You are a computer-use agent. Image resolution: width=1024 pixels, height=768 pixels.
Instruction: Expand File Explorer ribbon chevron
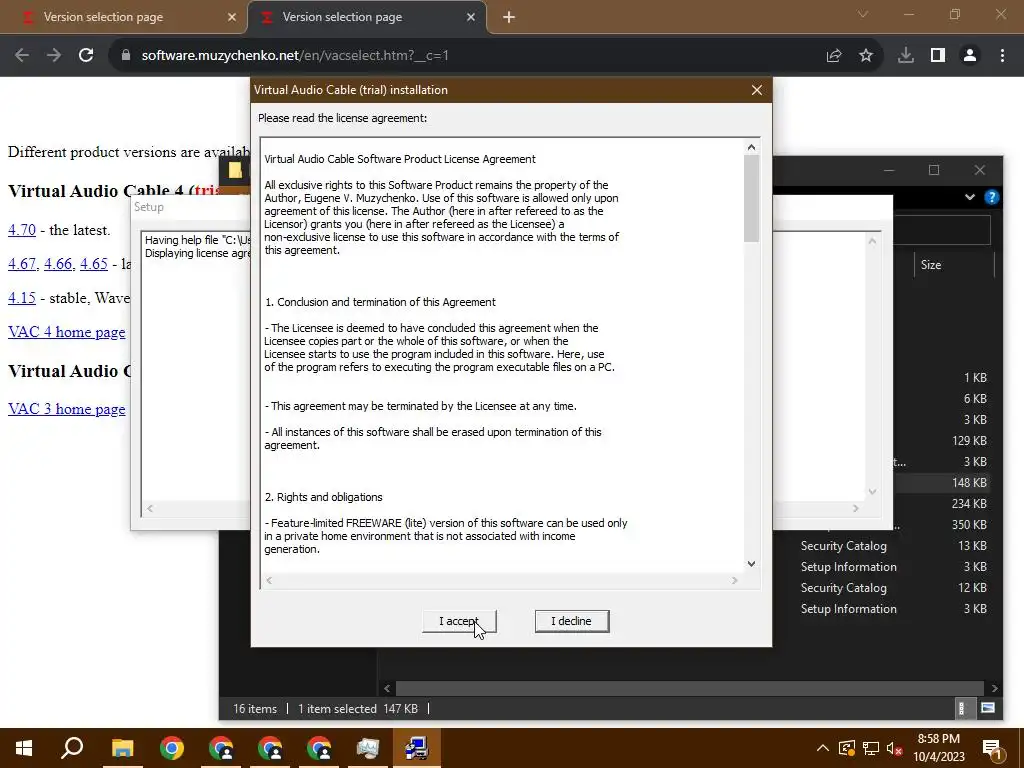[x=970, y=197]
